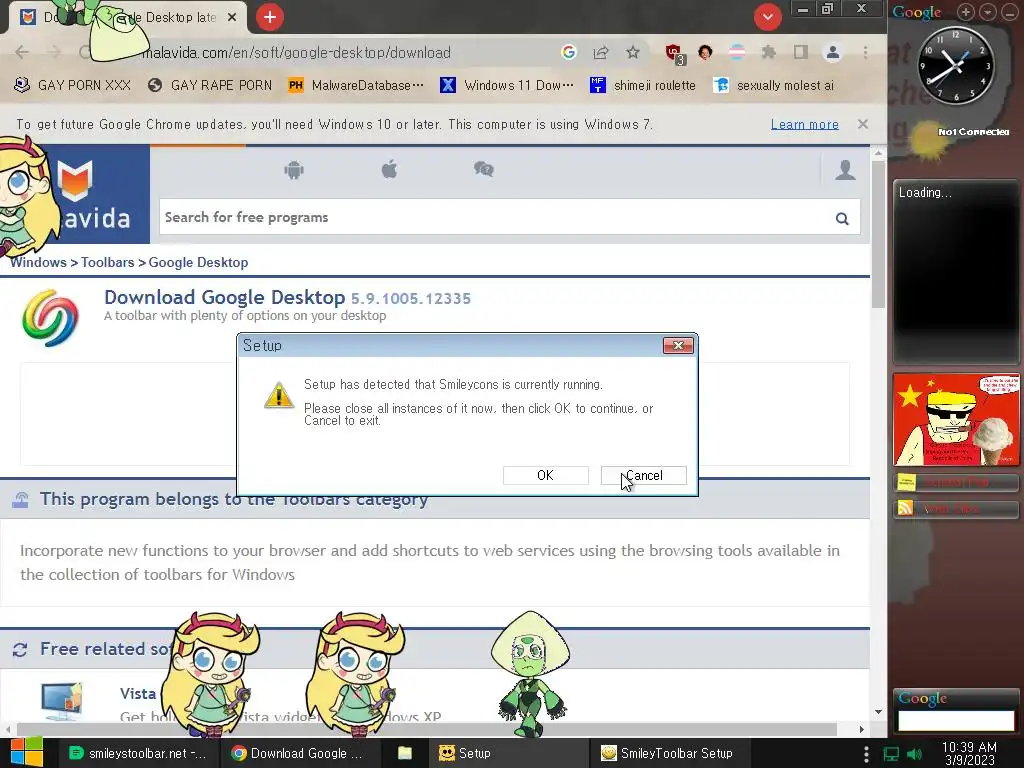This screenshot has height=768, width=1024.
Task: Click the scroll-down arrow of the page
Action: [x=878, y=712]
